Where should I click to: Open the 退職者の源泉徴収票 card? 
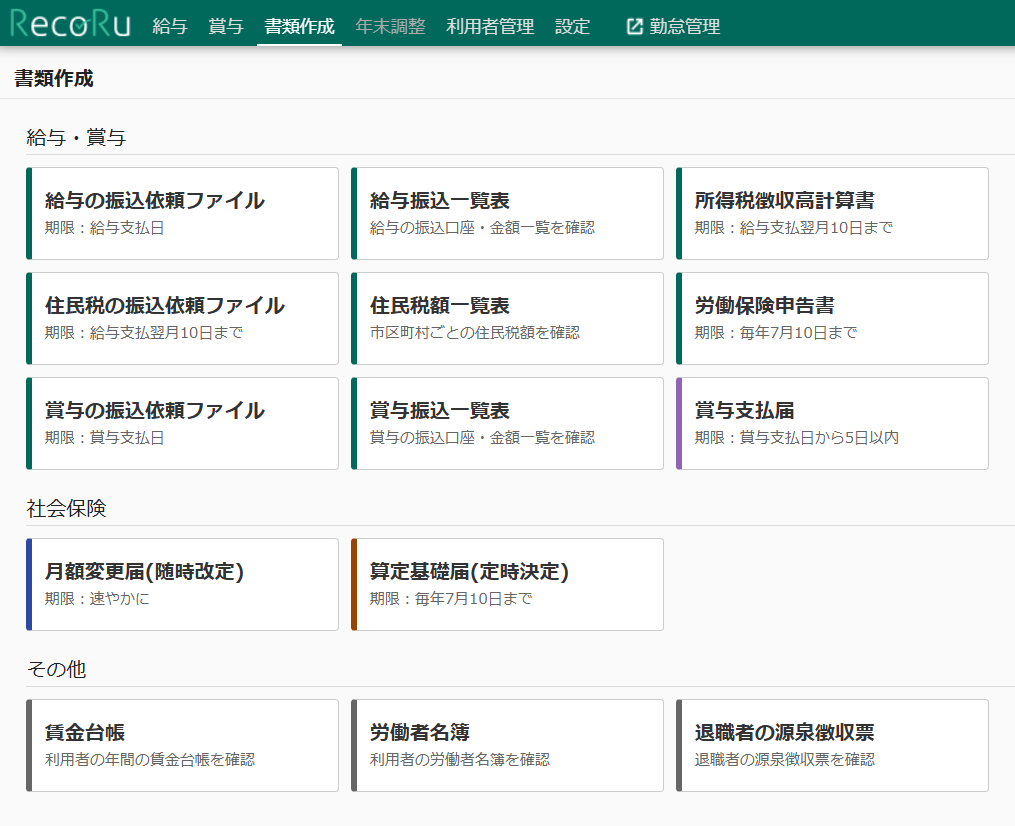[832, 745]
